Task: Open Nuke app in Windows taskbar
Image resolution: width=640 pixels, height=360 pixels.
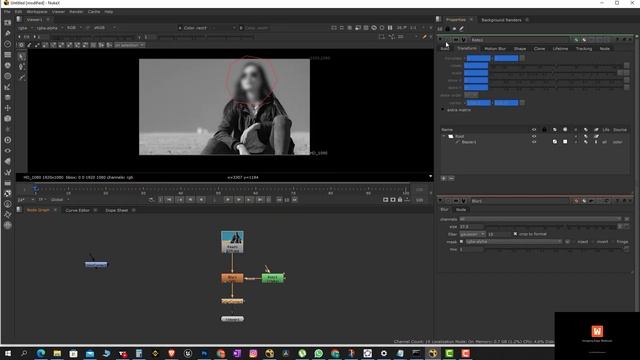Action: [x=433, y=353]
